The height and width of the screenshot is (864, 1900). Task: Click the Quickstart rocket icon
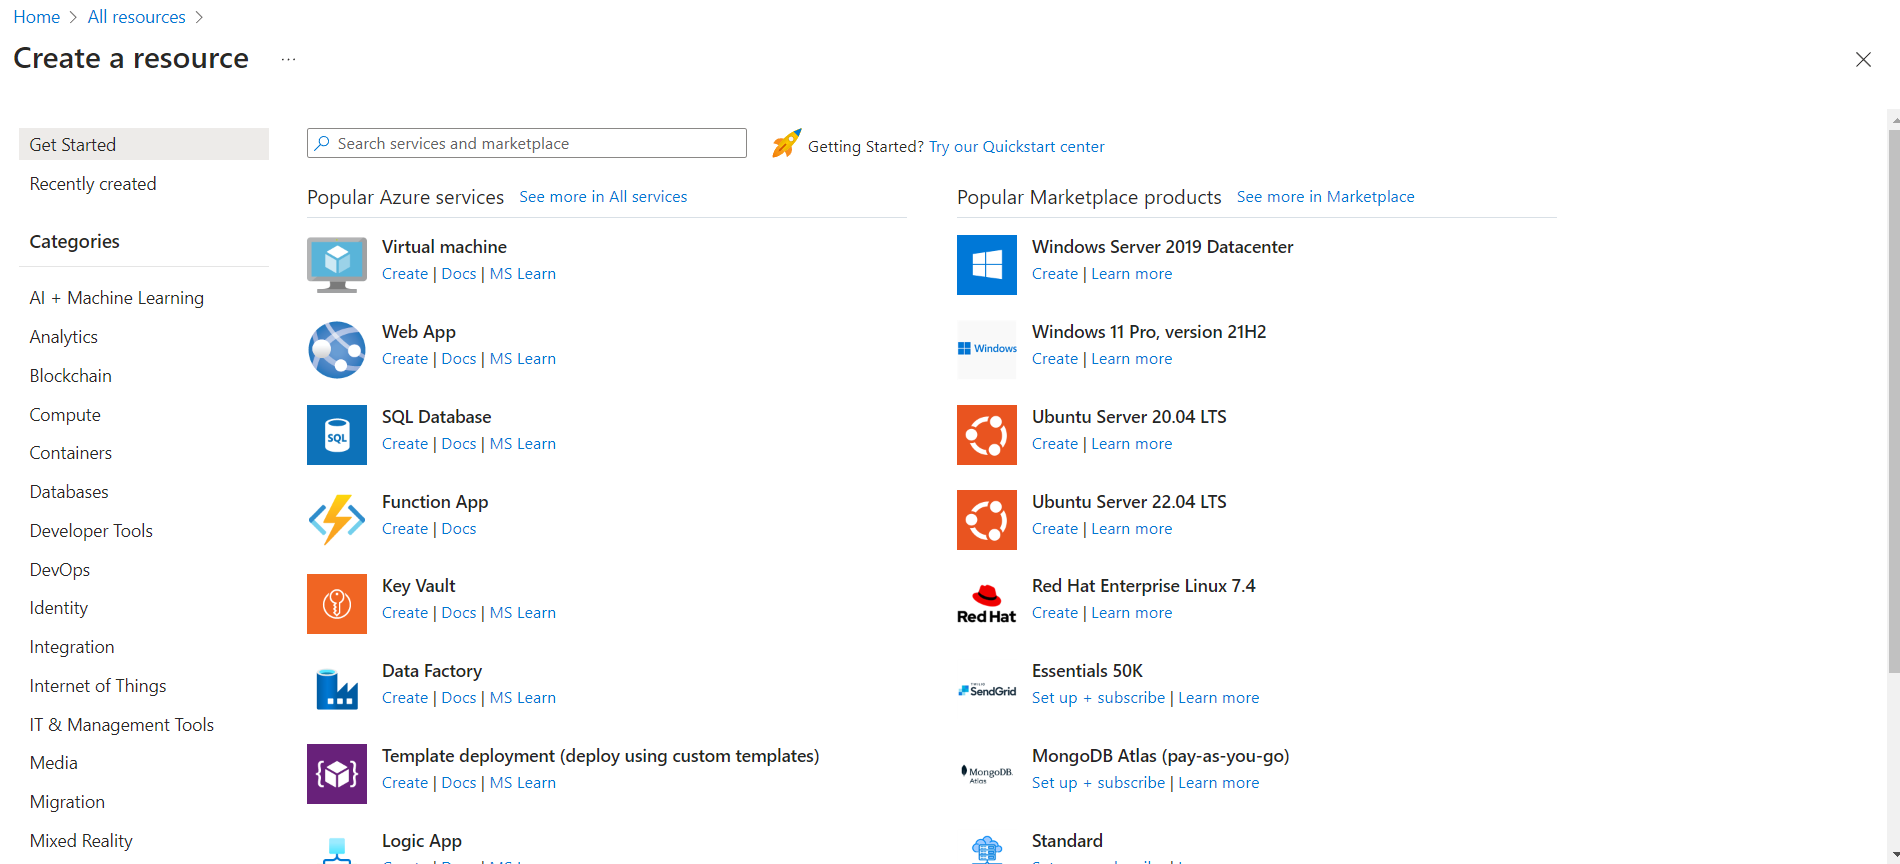point(787,144)
